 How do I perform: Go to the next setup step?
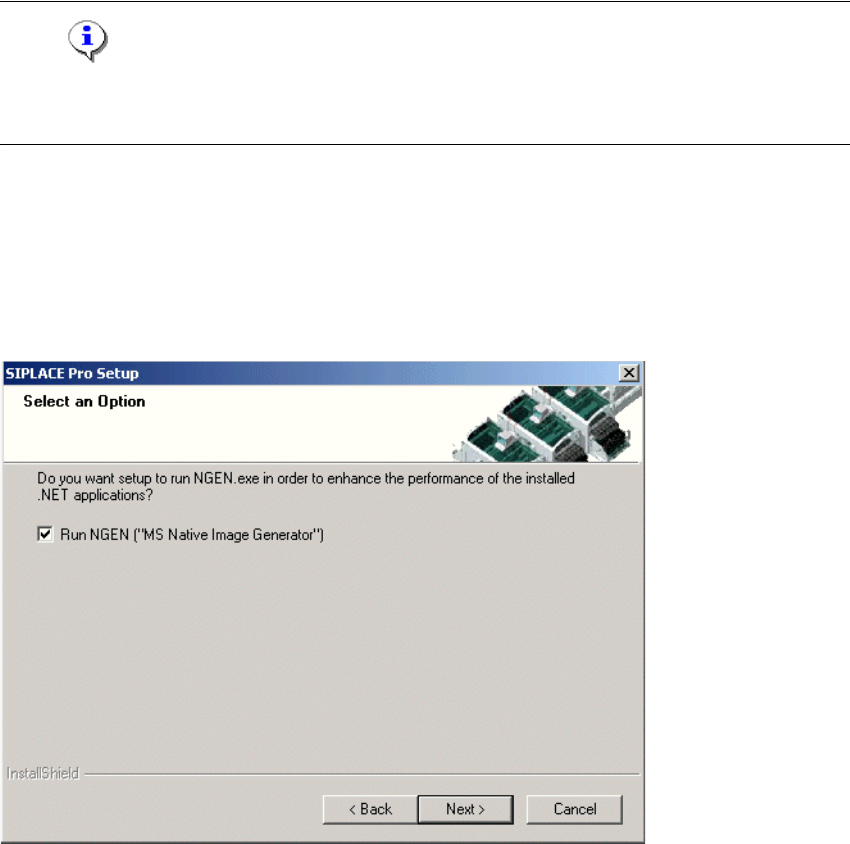coord(465,809)
